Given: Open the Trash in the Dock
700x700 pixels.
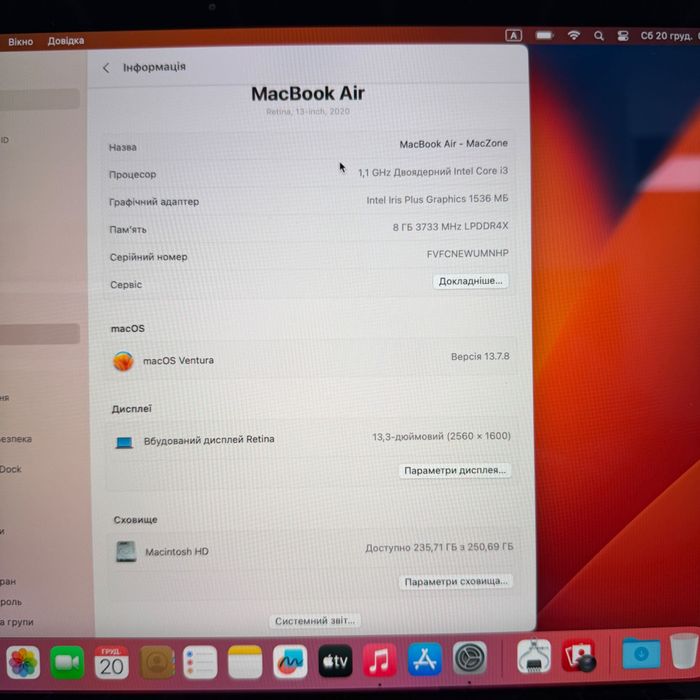Looking at the screenshot, I should click(684, 652).
